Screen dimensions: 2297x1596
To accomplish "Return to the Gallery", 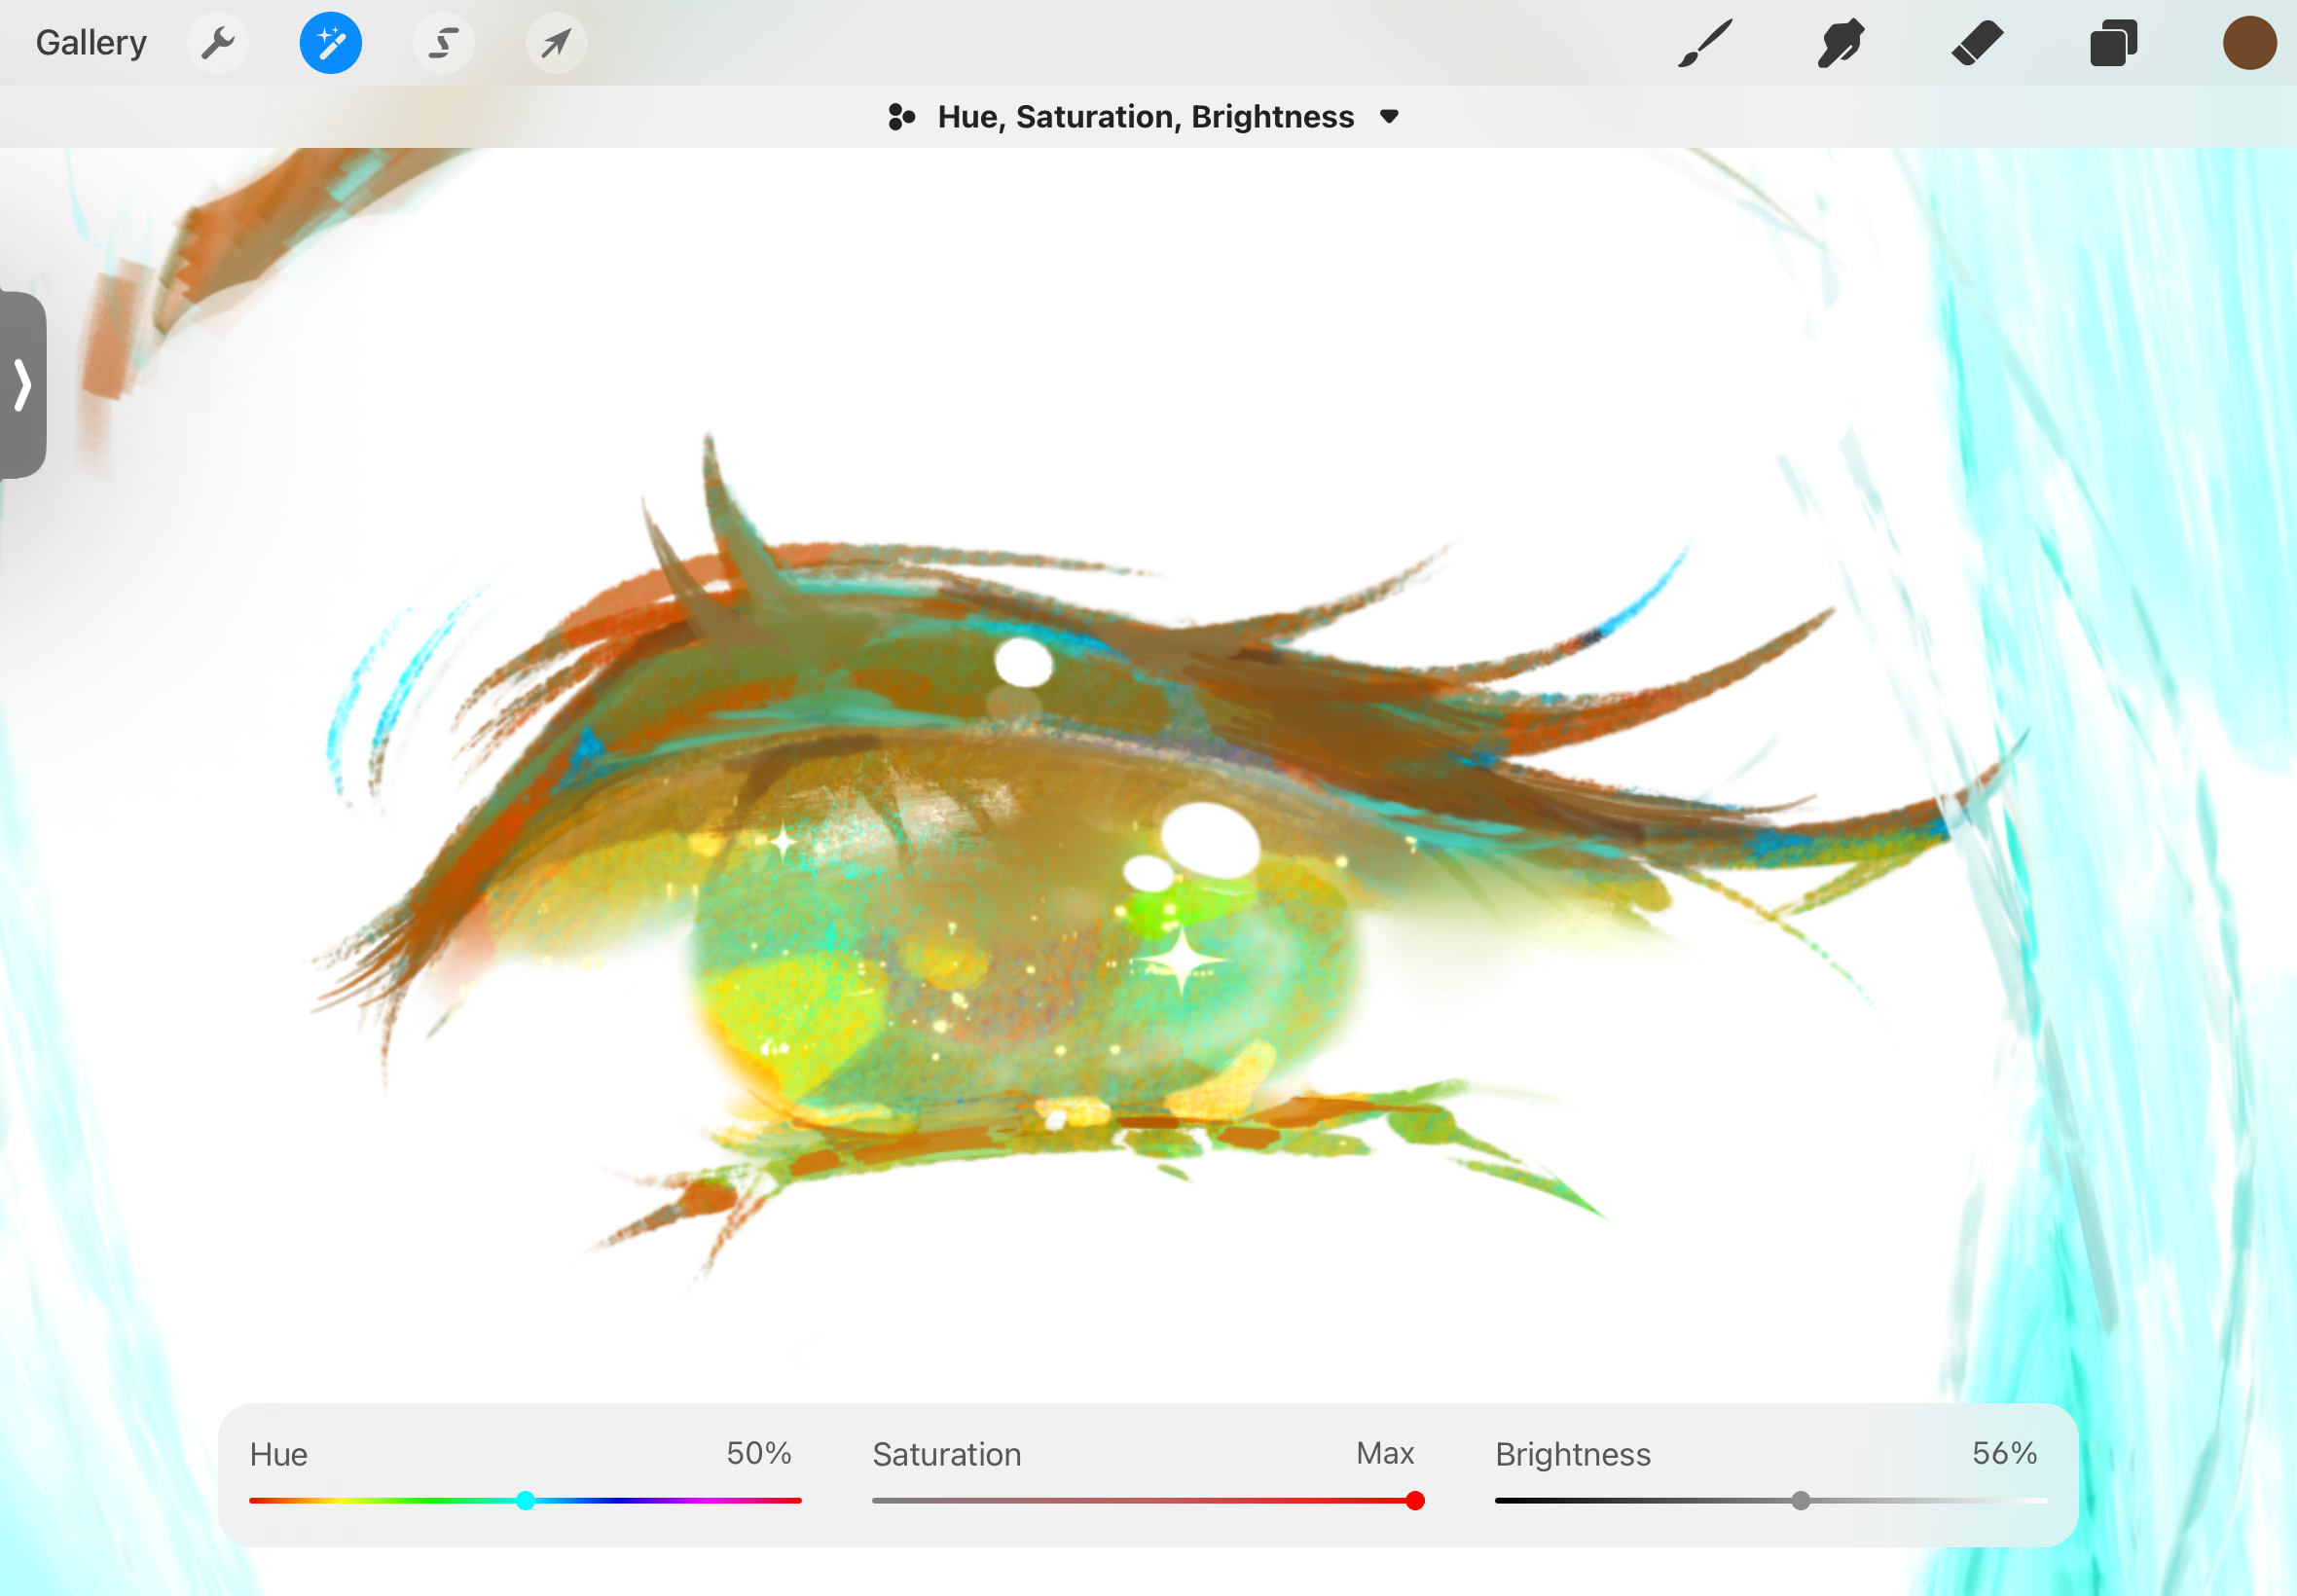I will tap(91, 43).
